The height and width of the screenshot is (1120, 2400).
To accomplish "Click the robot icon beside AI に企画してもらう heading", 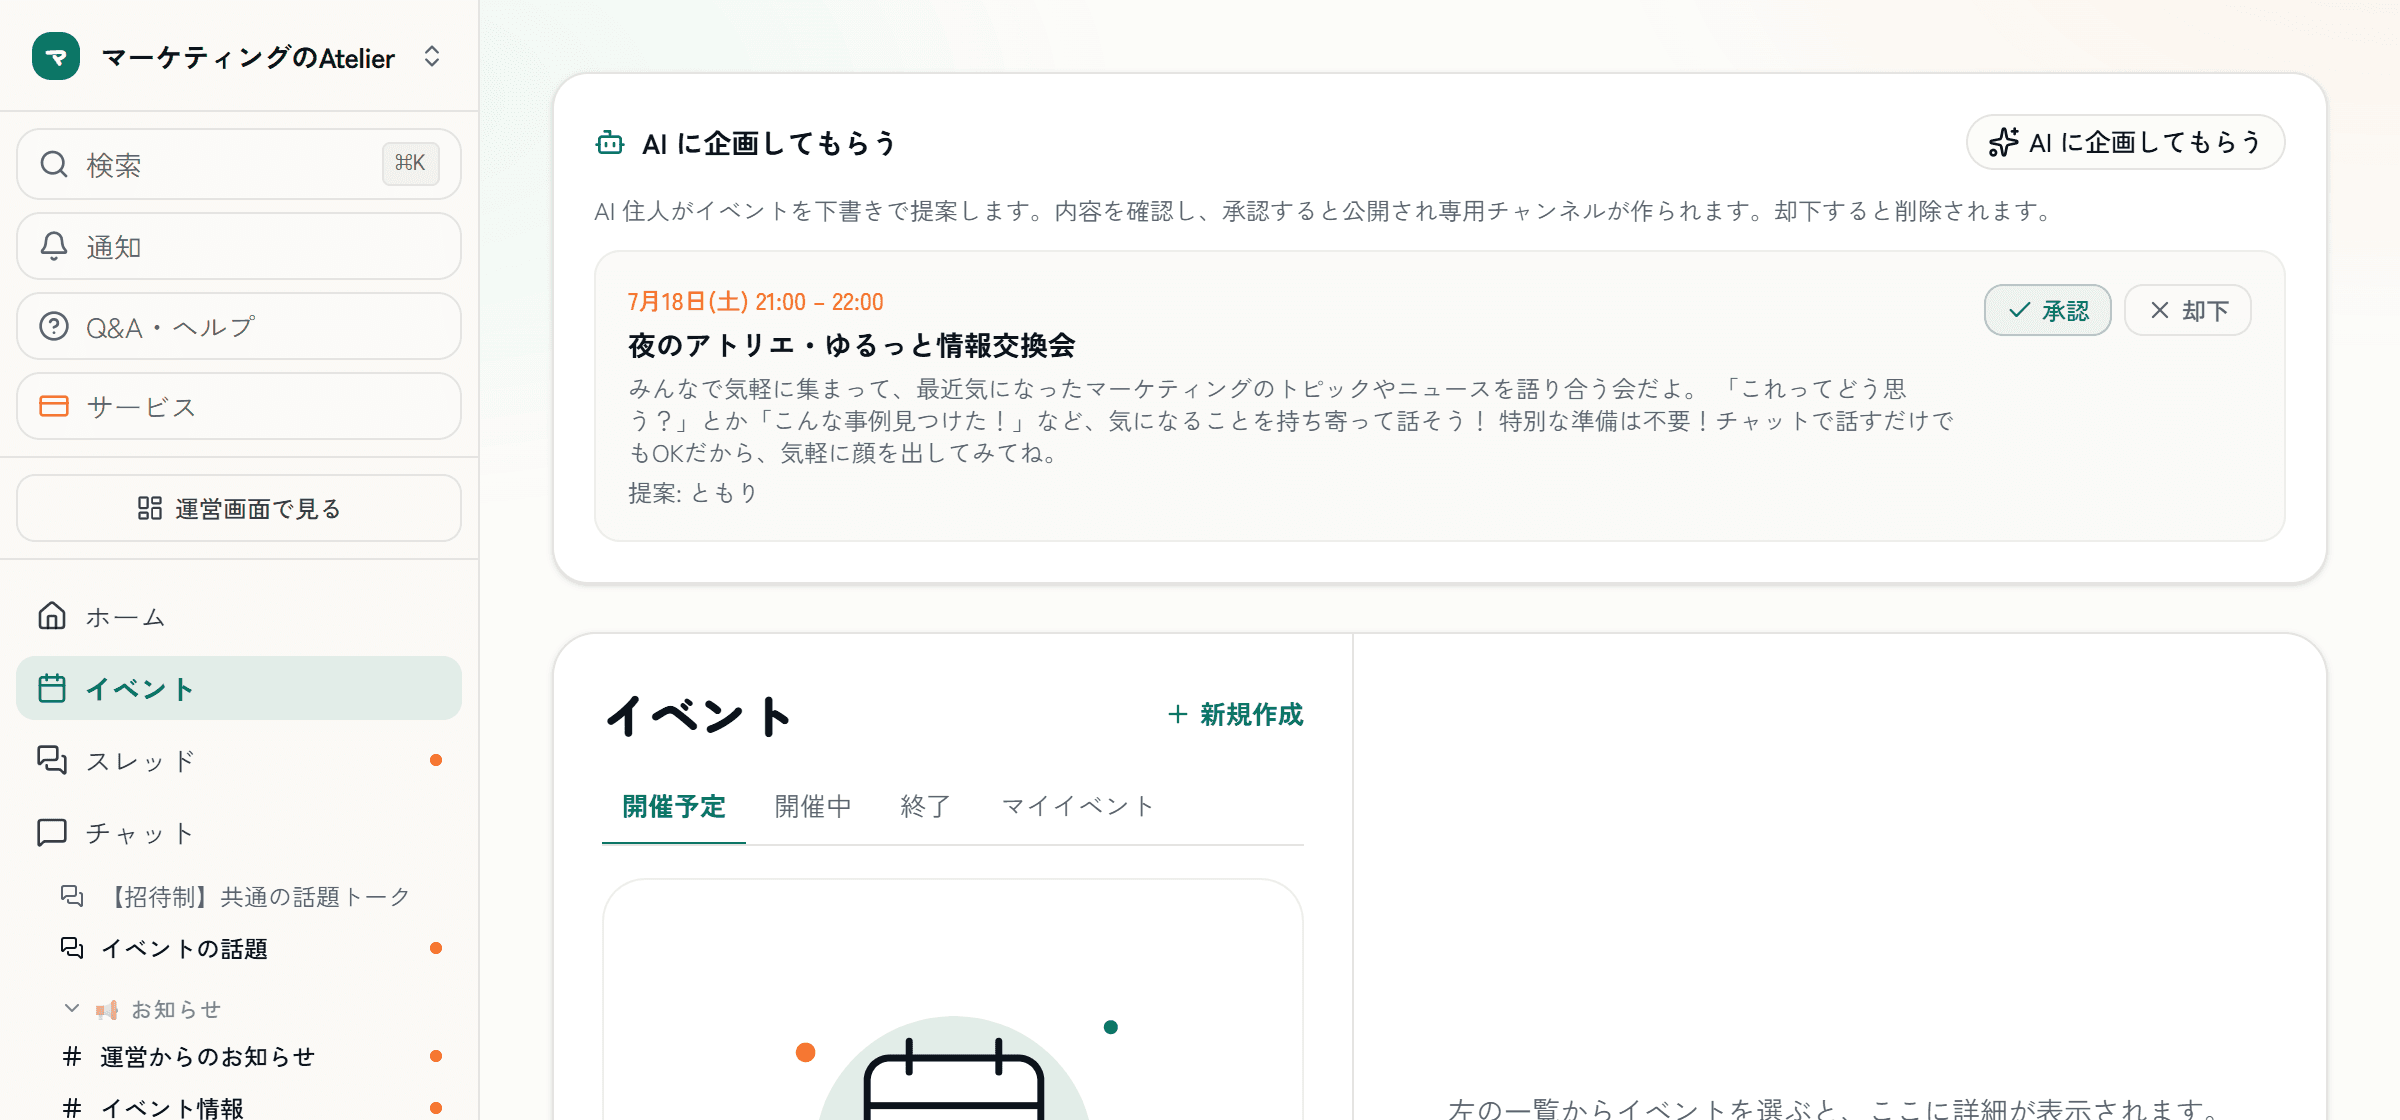I will [610, 143].
